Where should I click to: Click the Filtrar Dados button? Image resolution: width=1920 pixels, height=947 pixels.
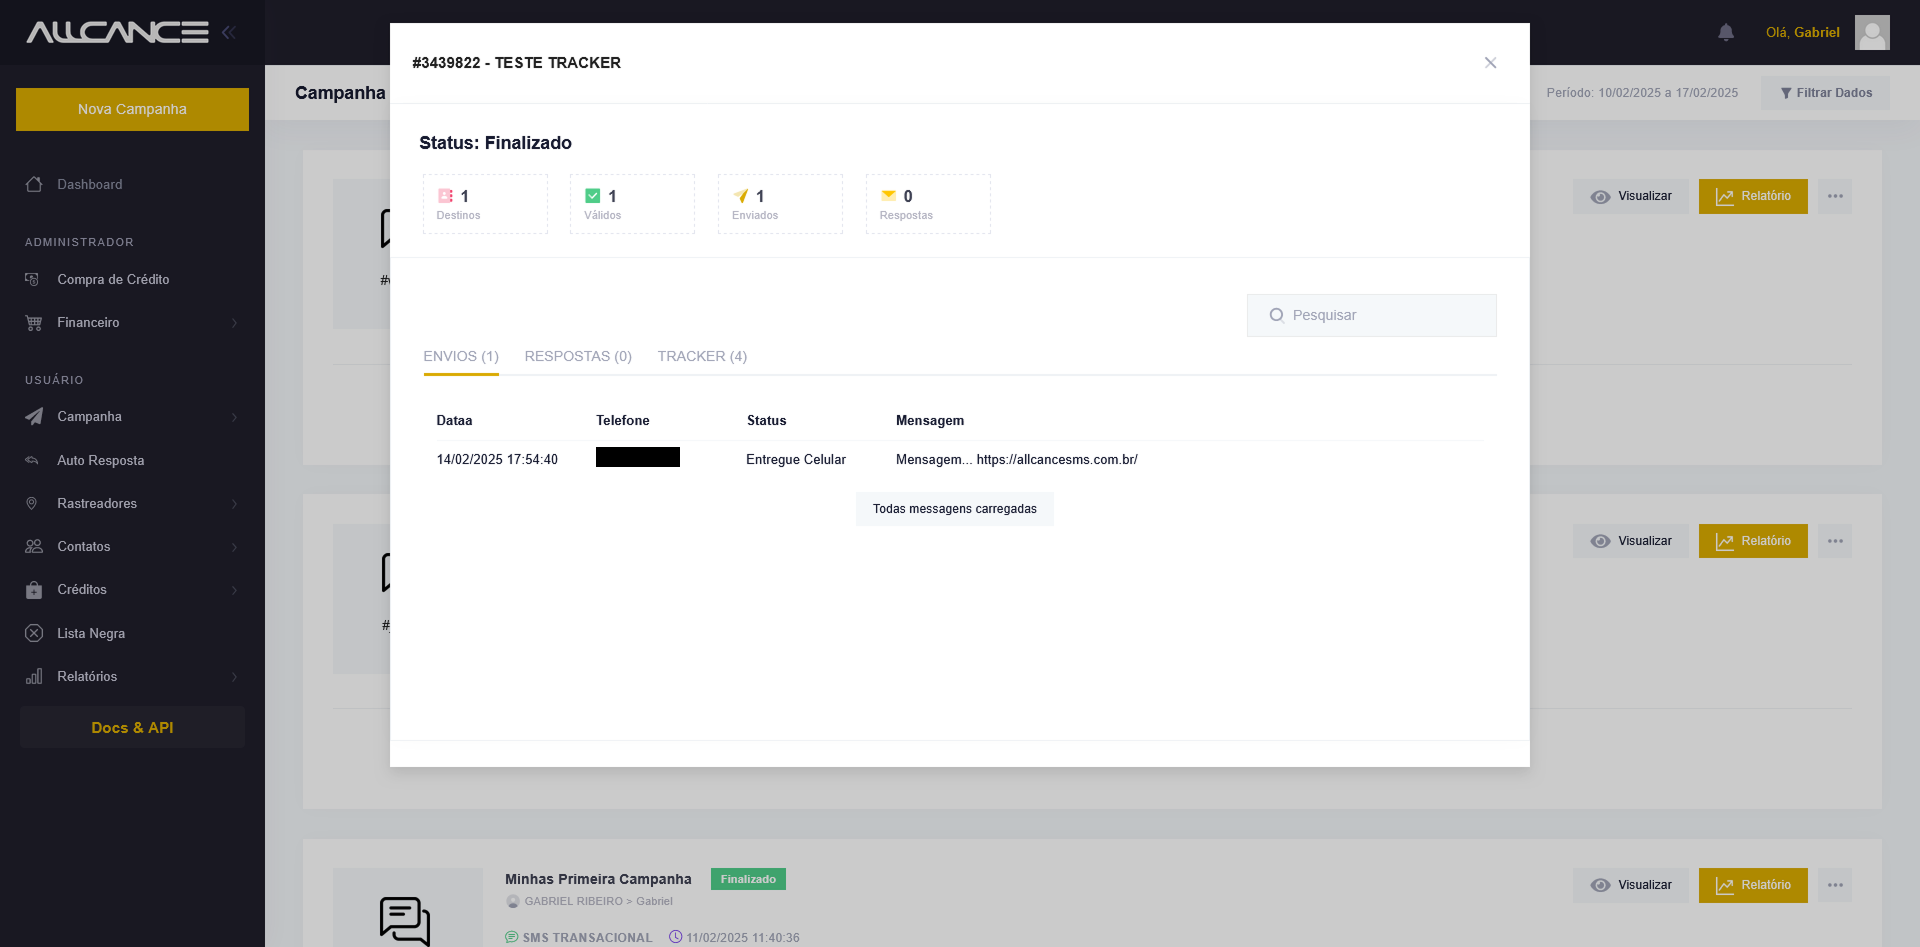click(1825, 93)
